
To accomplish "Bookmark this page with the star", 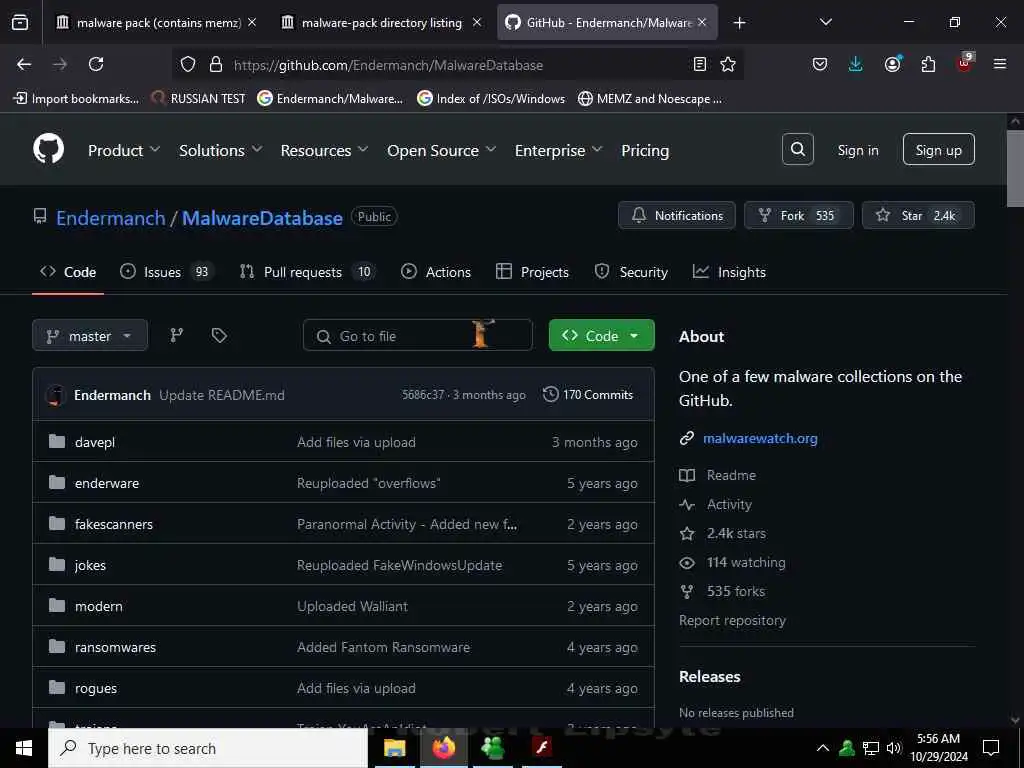I will click(x=728, y=64).
